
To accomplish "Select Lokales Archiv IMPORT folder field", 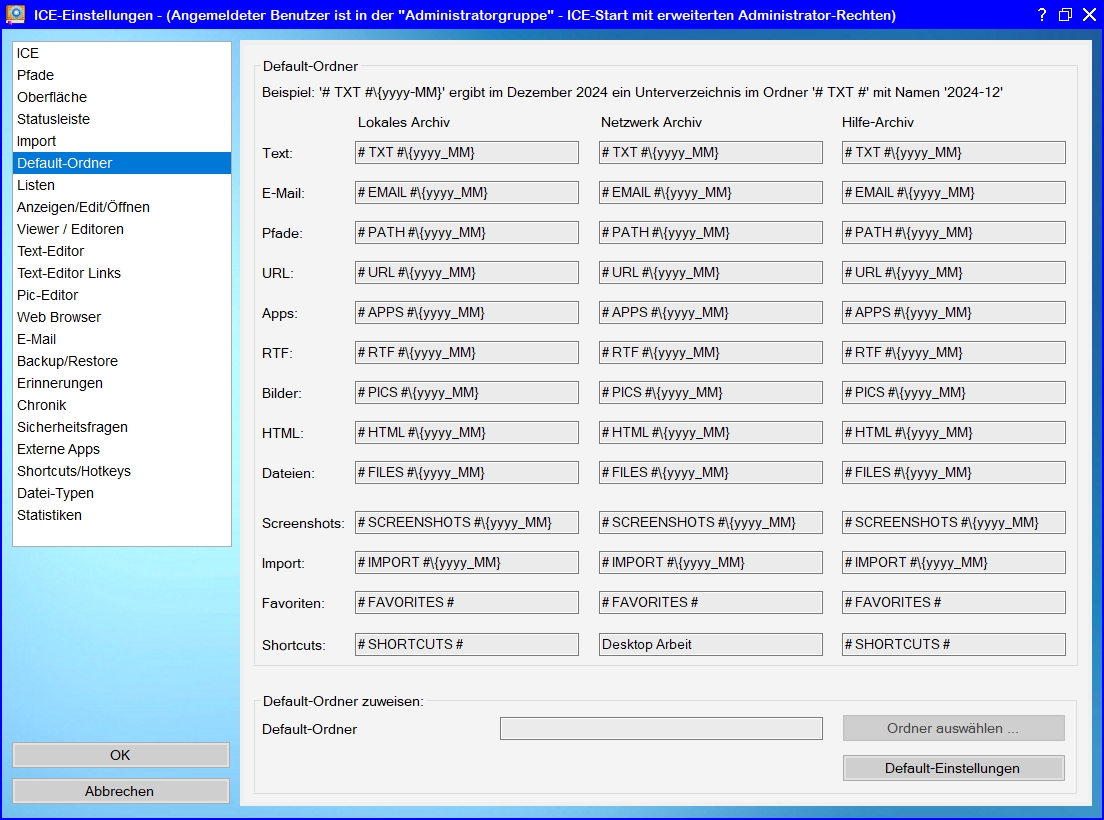I will click(x=467, y=563).
